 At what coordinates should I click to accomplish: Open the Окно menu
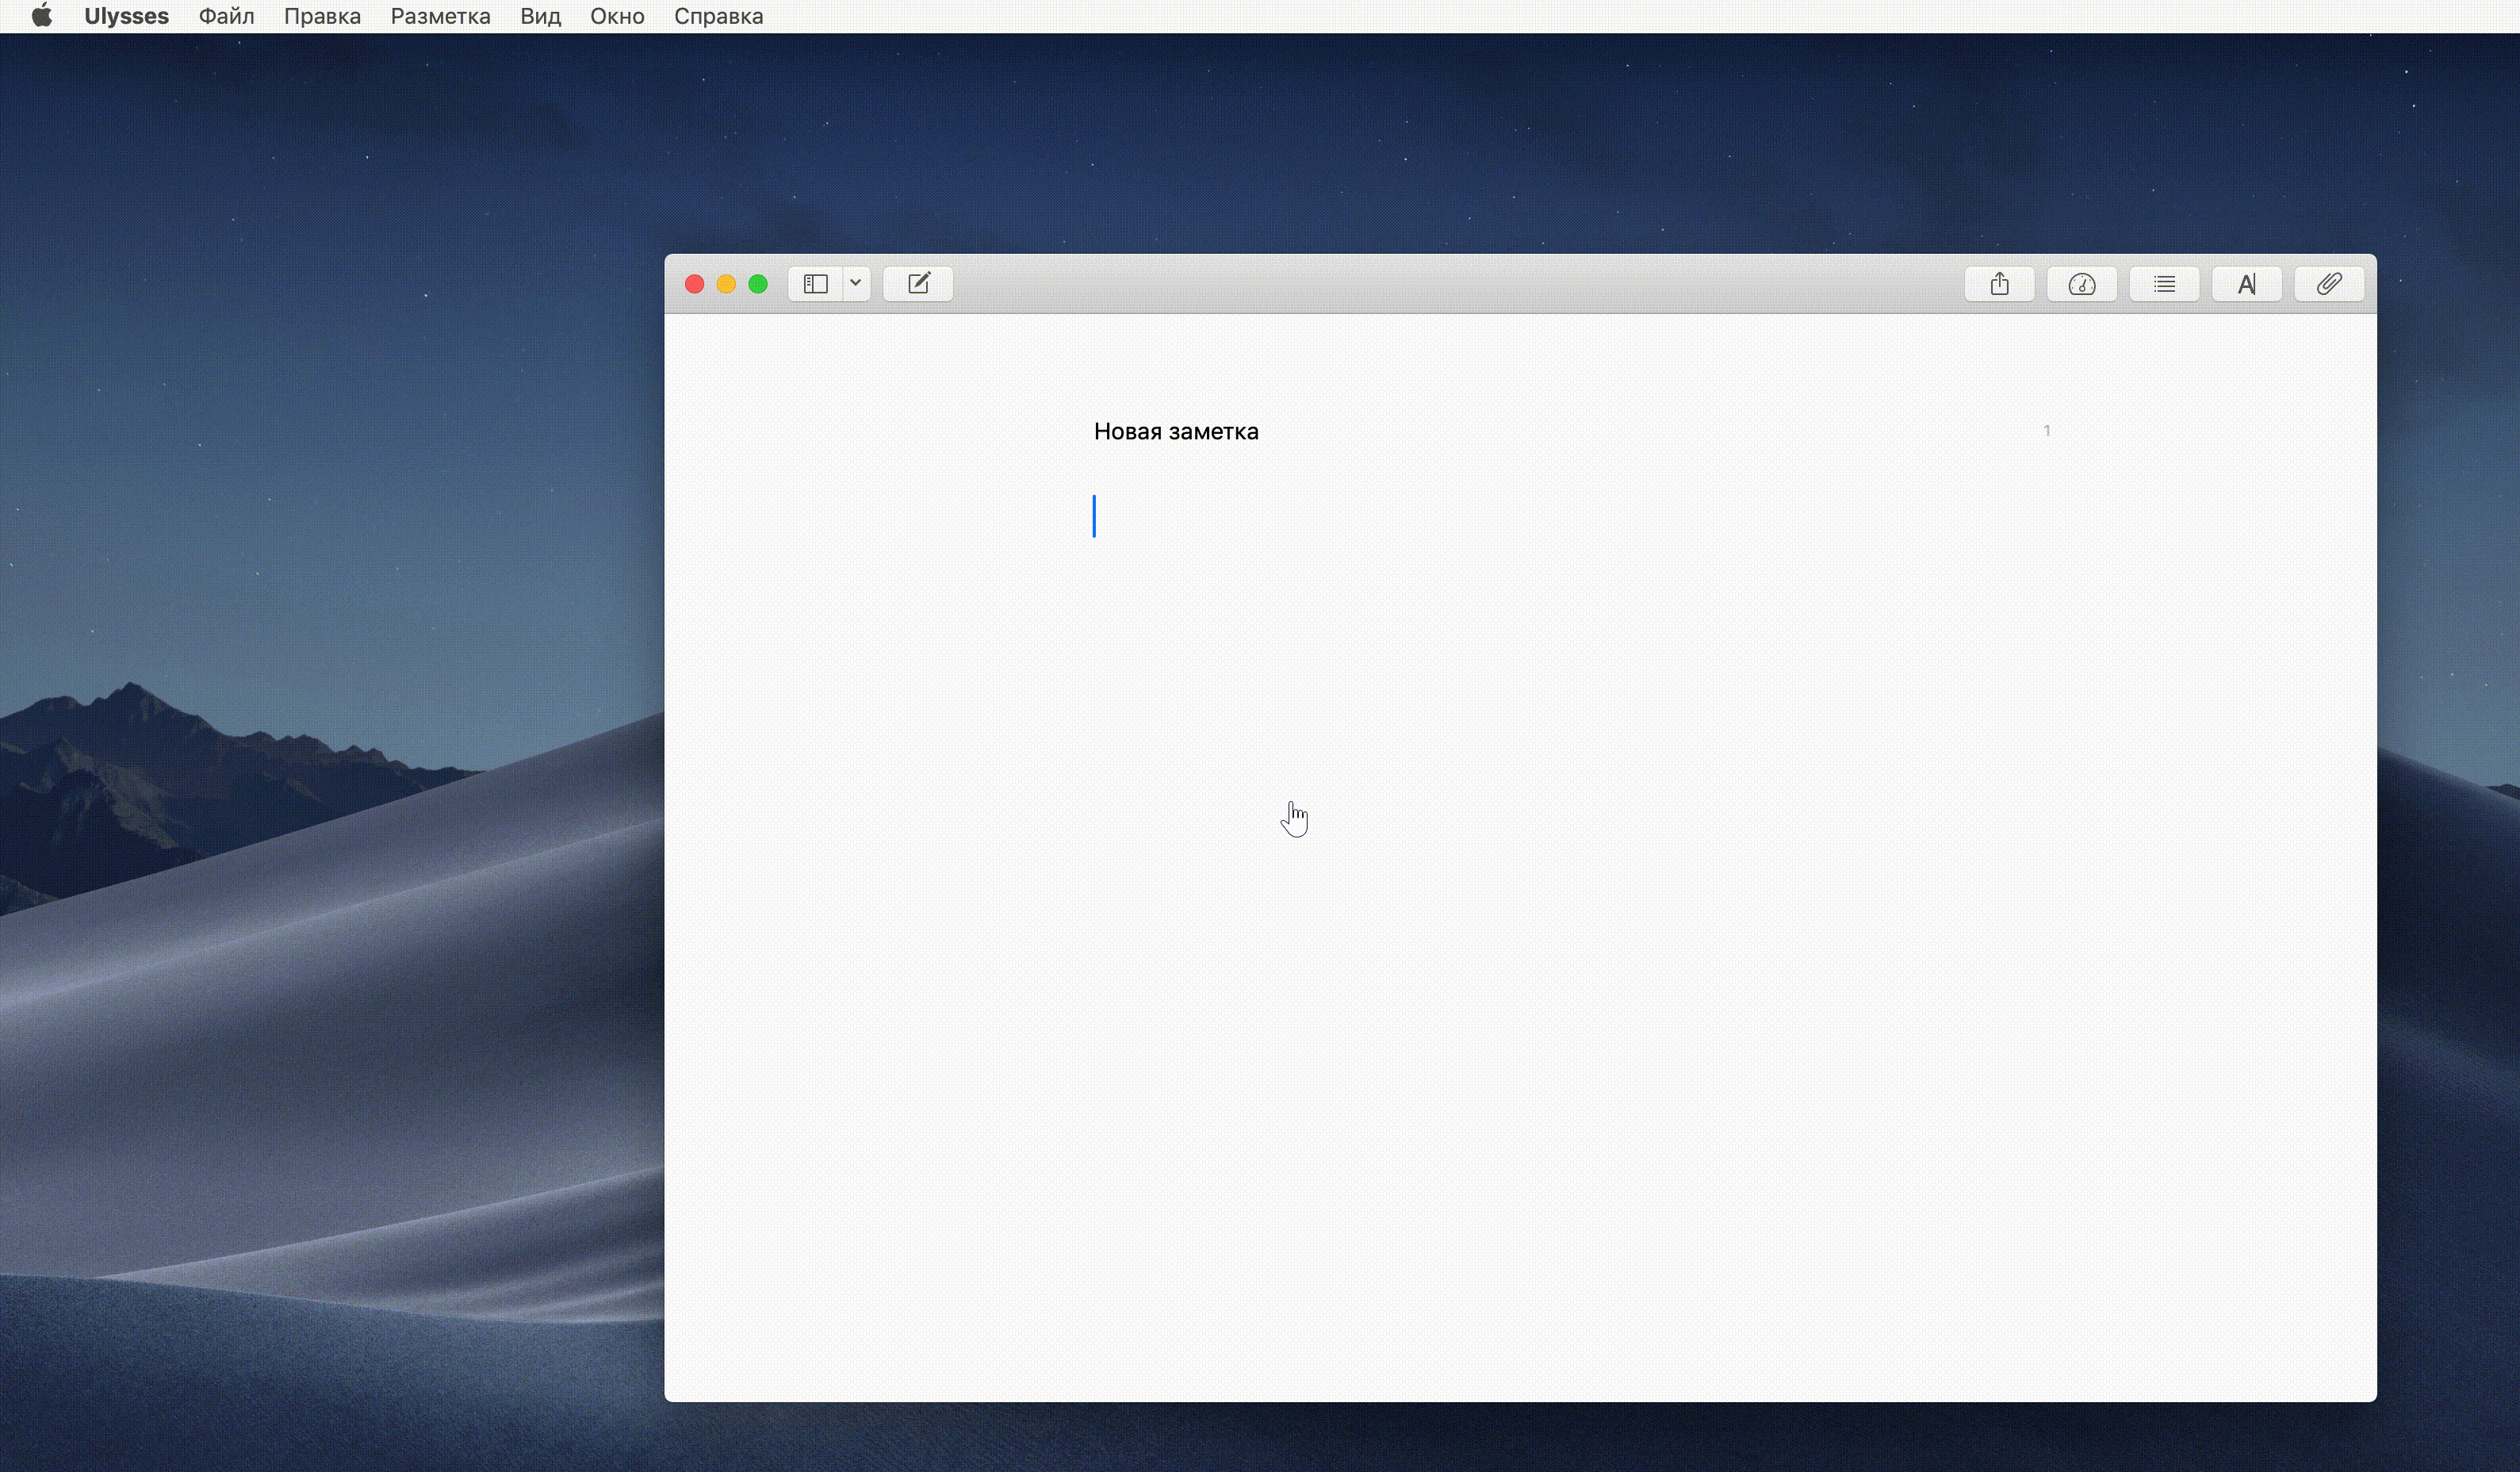tap(617, 16)
